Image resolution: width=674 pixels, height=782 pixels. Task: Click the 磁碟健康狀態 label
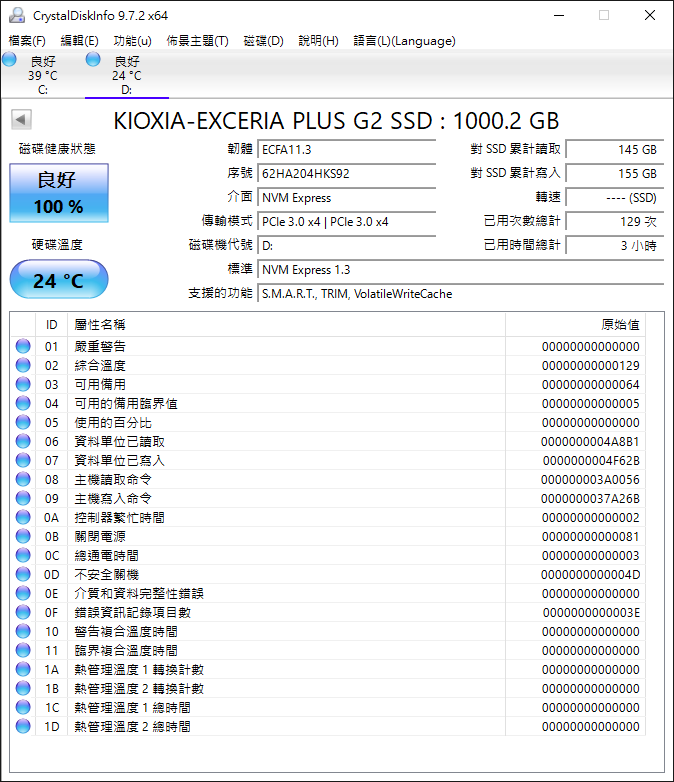pyautogui.click(x=57, y=149)
